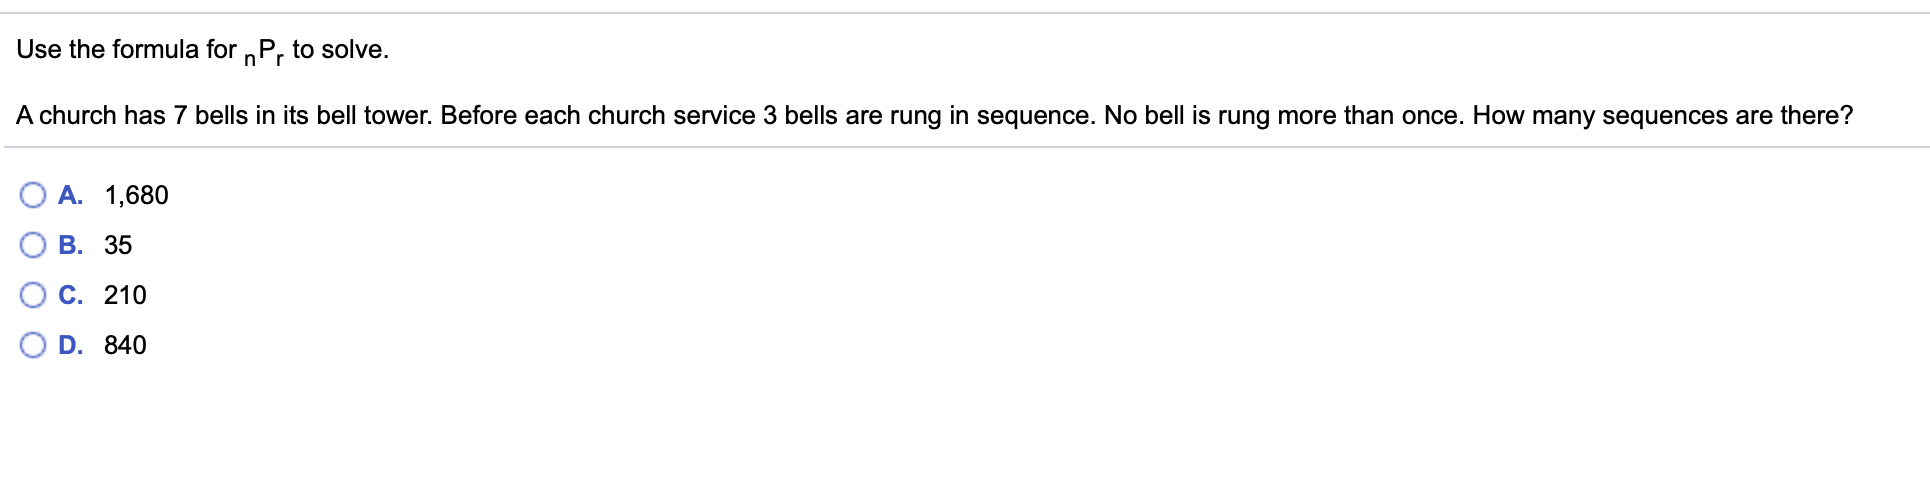The height and width of the screenshot is (500, 1930).
Task: Click 'No bell is rung more than once'
Action: coord(1283,115)
